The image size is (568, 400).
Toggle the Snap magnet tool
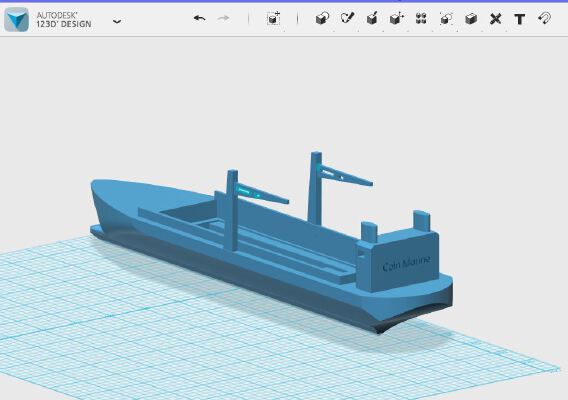544,18
